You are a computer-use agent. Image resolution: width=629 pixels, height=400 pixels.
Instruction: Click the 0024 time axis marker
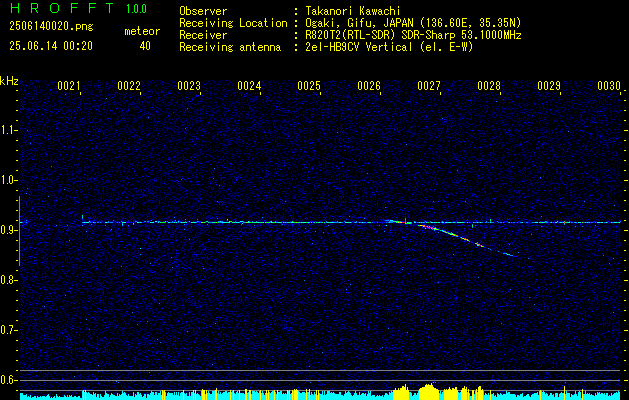point(249,85)
